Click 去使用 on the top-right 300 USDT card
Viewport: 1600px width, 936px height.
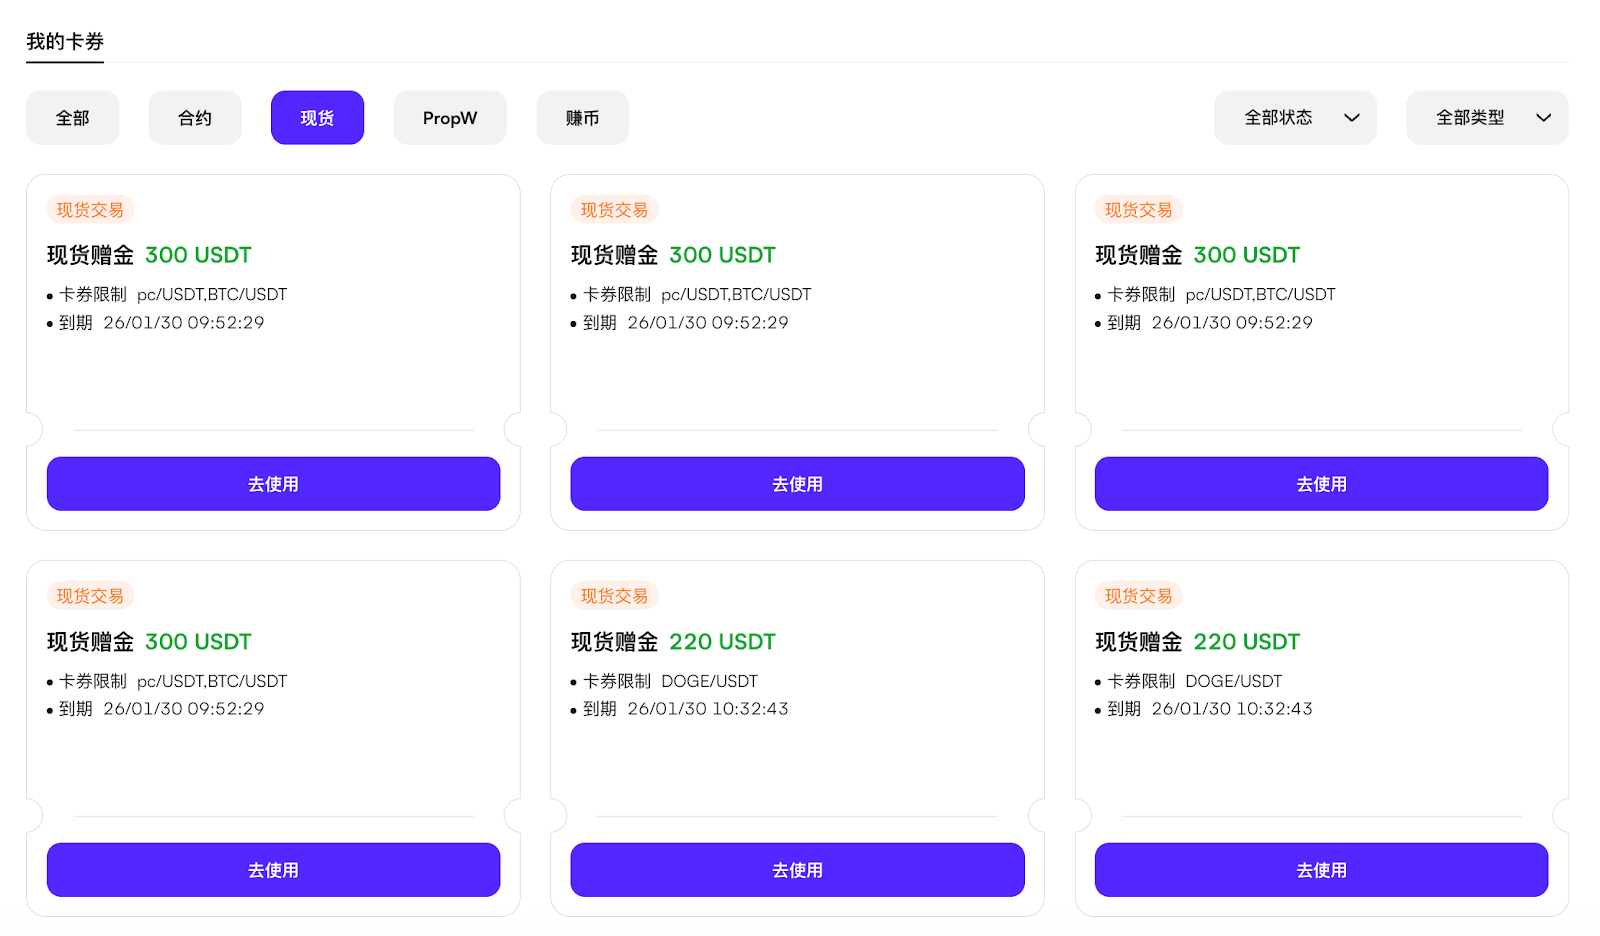tap(1321, 484)
